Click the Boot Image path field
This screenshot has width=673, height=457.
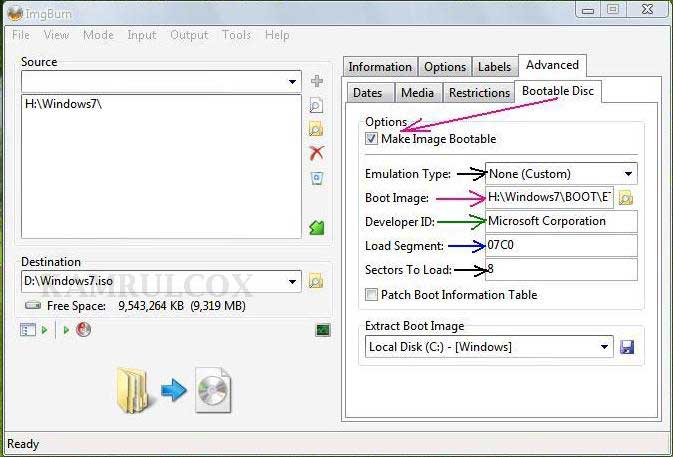tap(549, 197)
